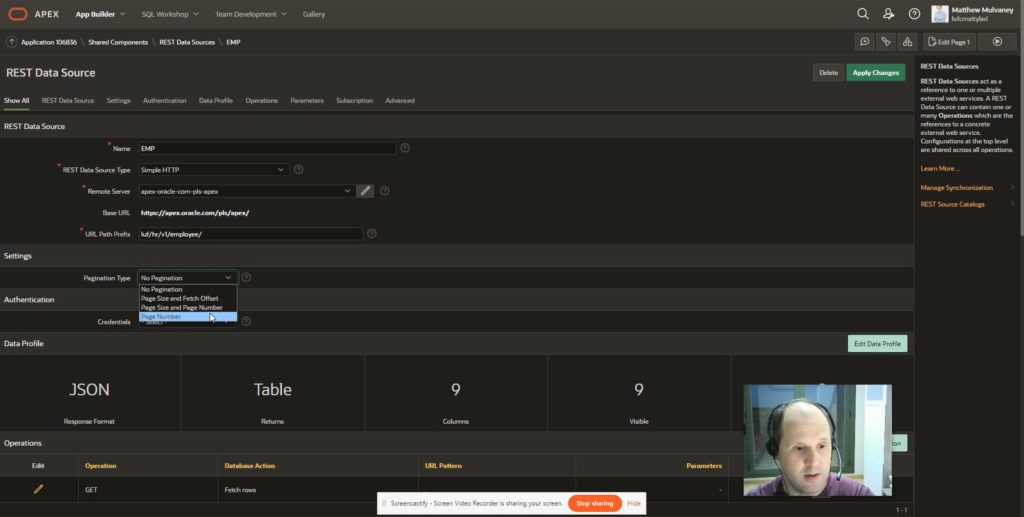Click the up arrow beside Application 106836
The width and height of the screenshot is (1024, 517).
(x=11, y=42)
